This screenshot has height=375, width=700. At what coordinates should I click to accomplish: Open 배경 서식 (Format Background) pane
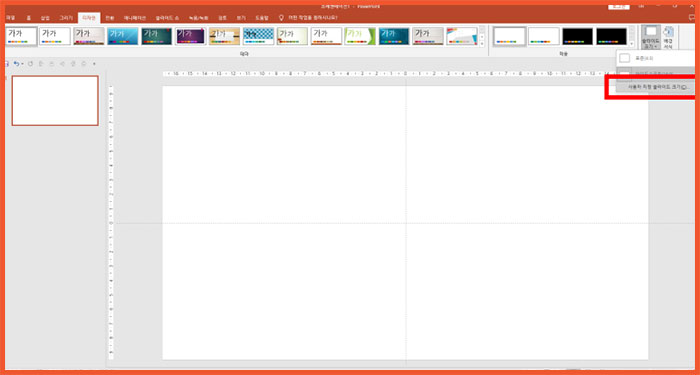click(668, 37)
